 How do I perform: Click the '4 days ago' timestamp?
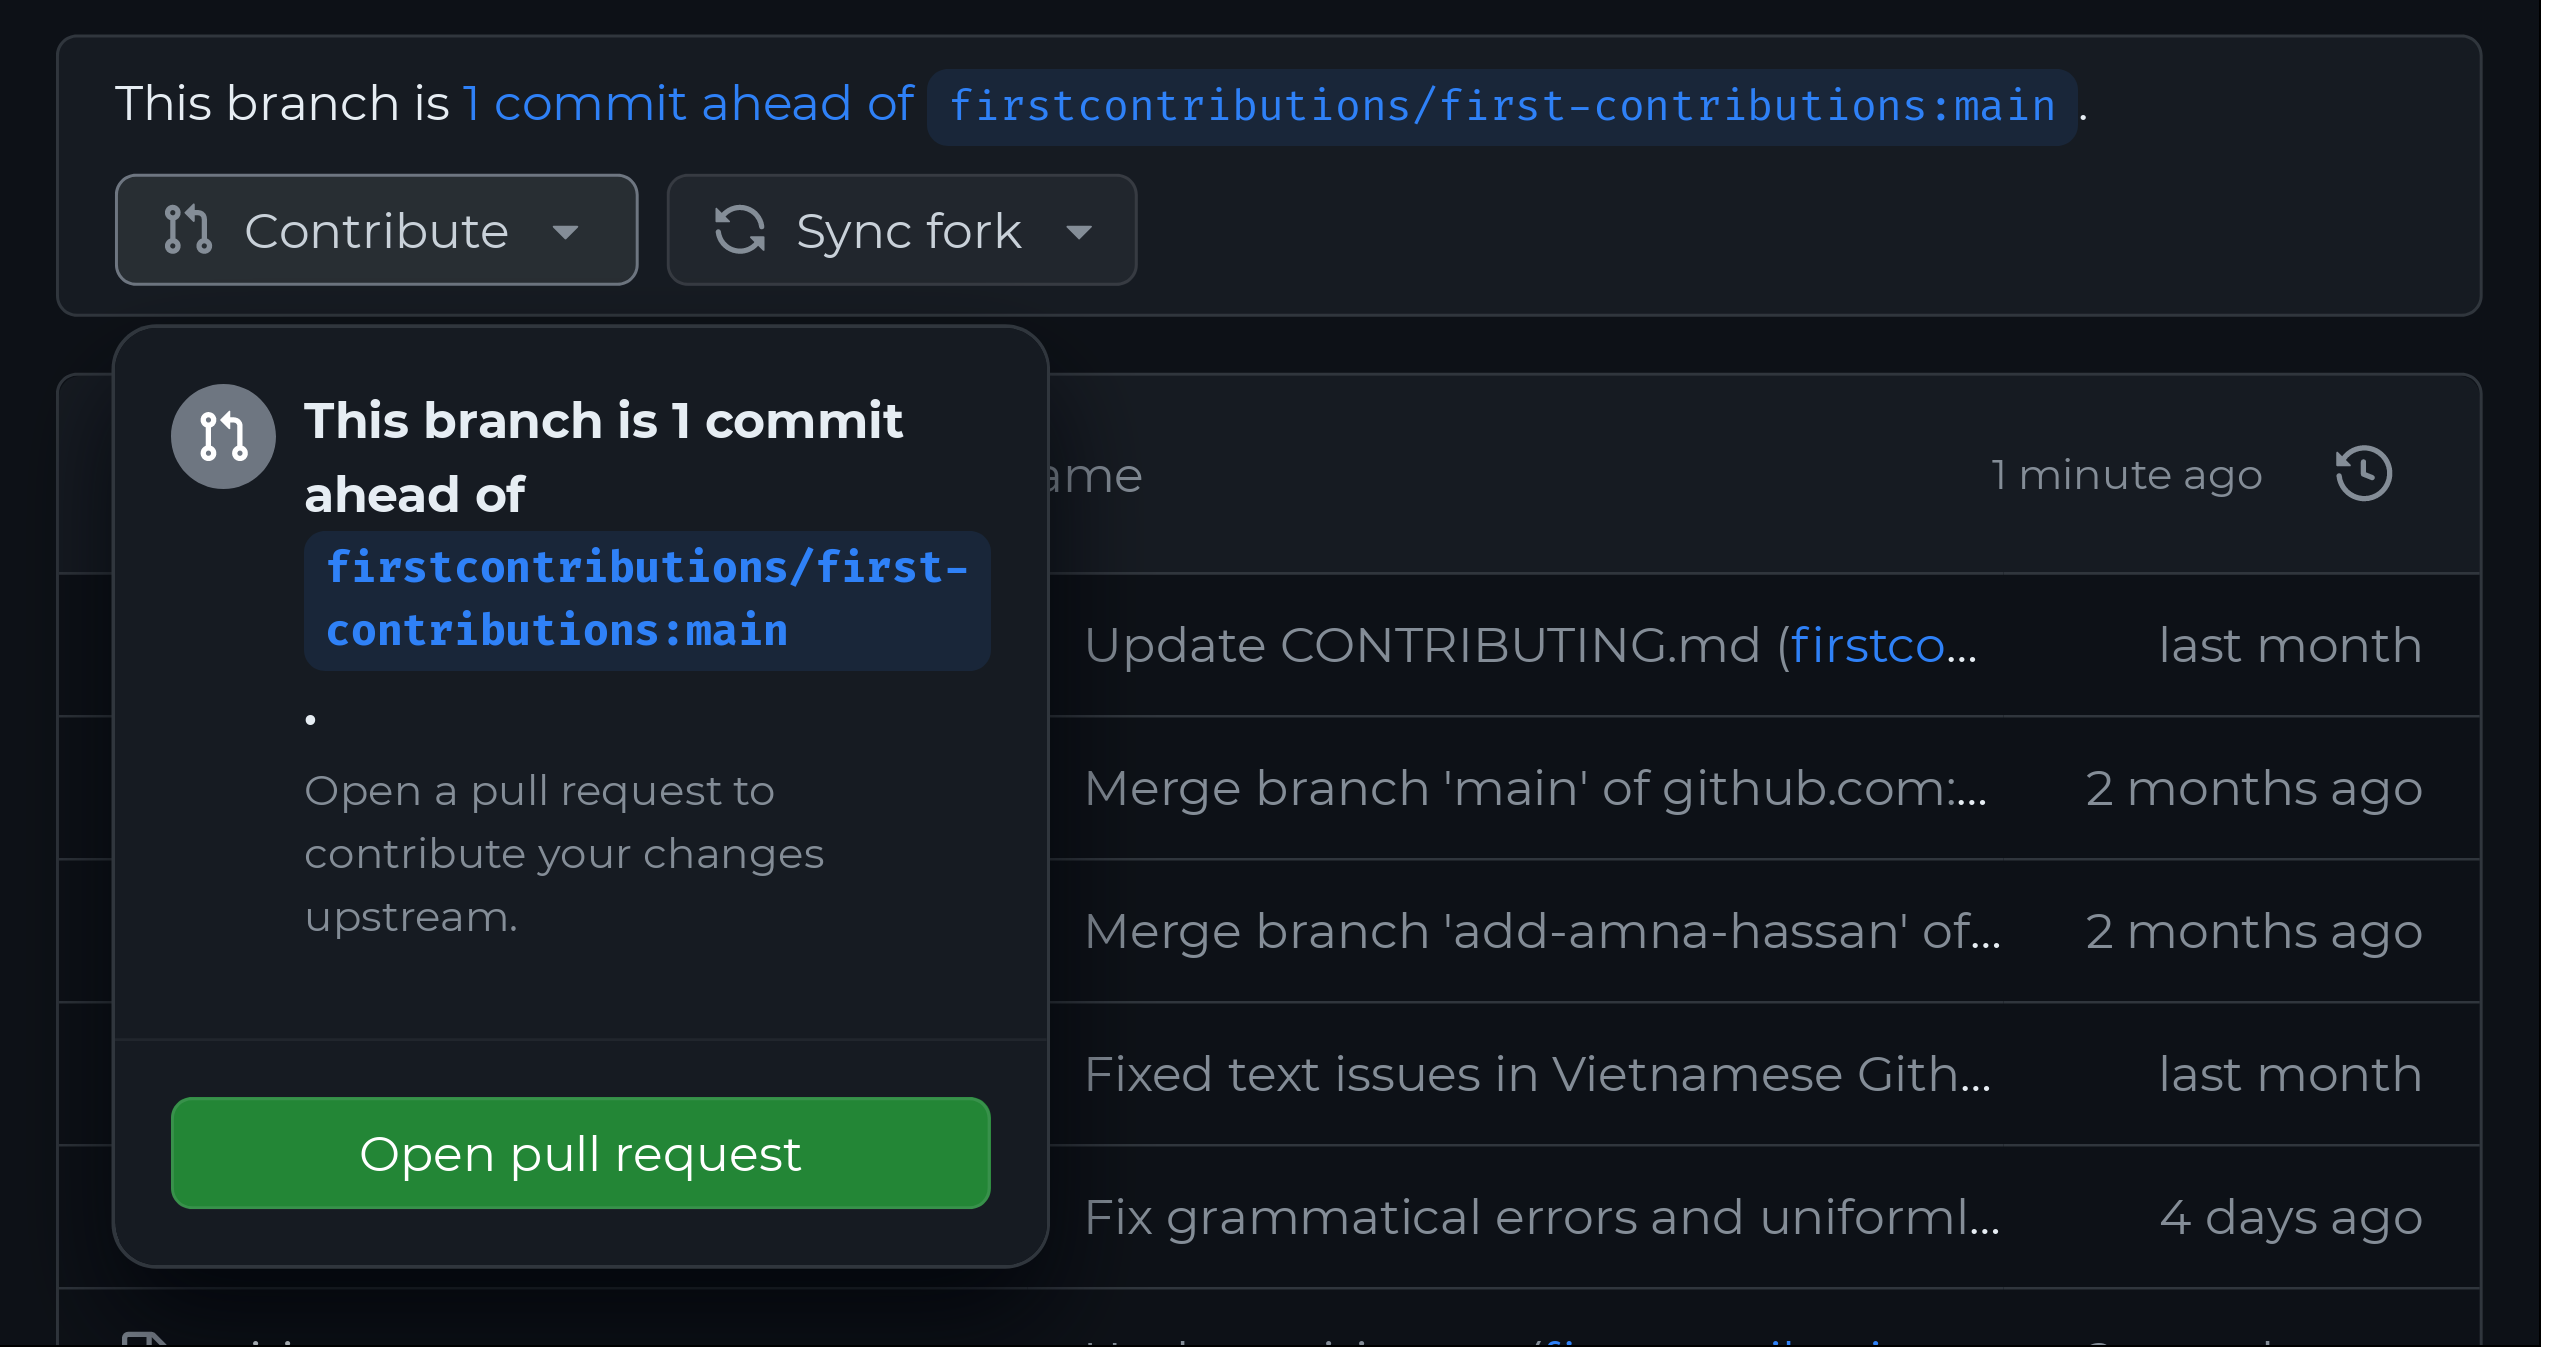(2290, 1217)
